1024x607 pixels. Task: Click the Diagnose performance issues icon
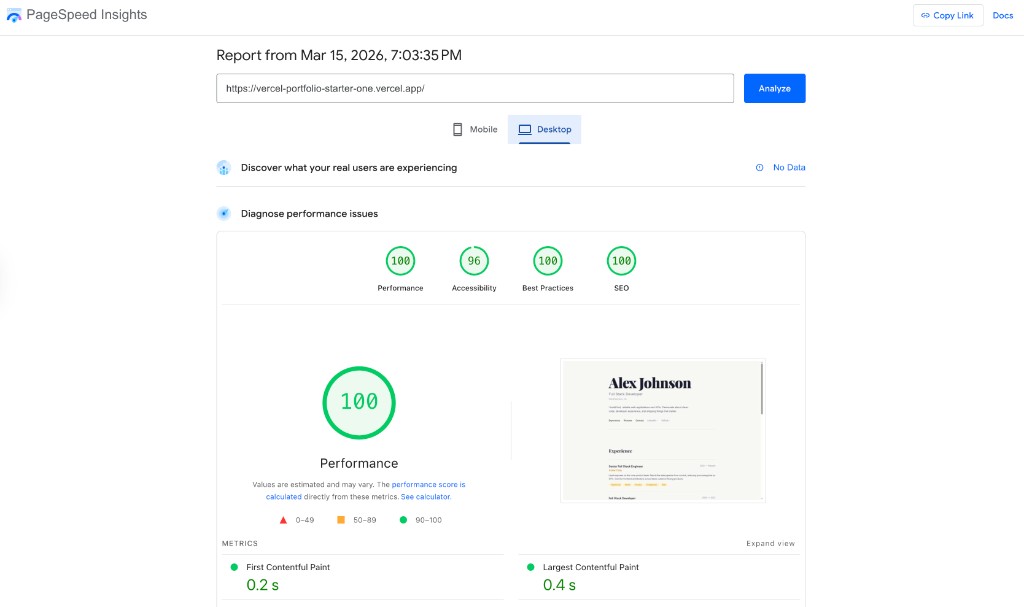[x=224, y=213]
